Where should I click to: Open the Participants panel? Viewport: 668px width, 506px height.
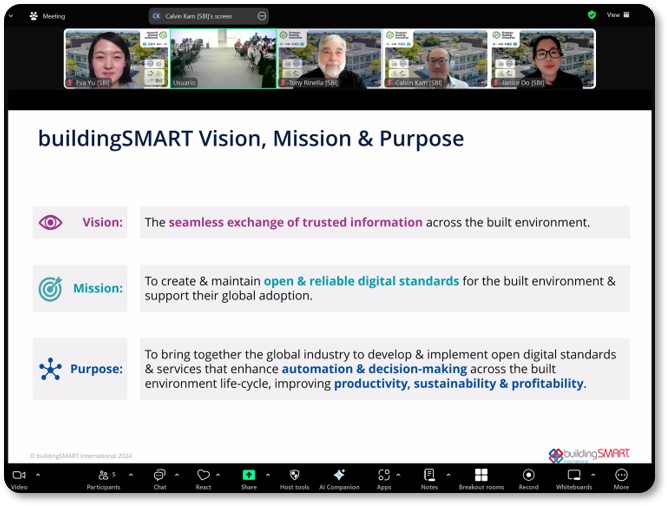coord(103,479)
